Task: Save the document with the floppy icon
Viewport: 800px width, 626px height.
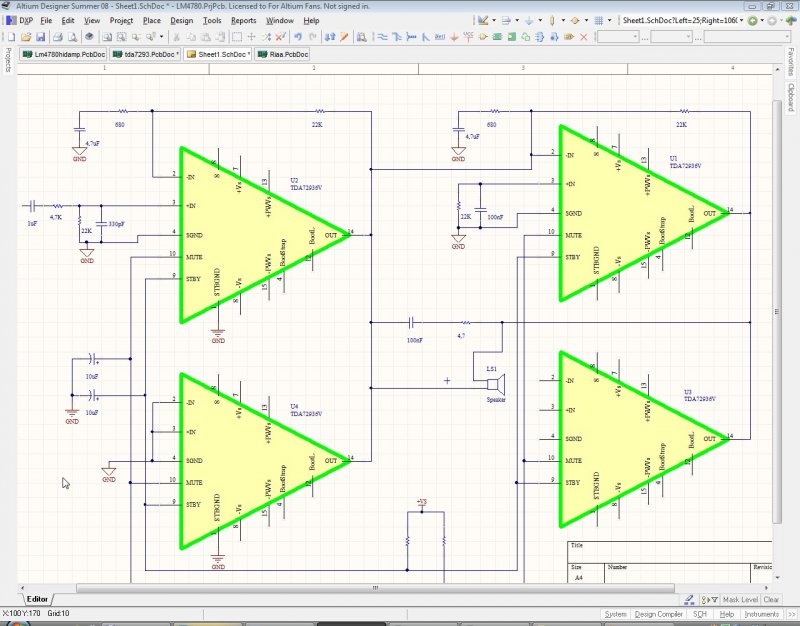Action: [x=40, y=37]
